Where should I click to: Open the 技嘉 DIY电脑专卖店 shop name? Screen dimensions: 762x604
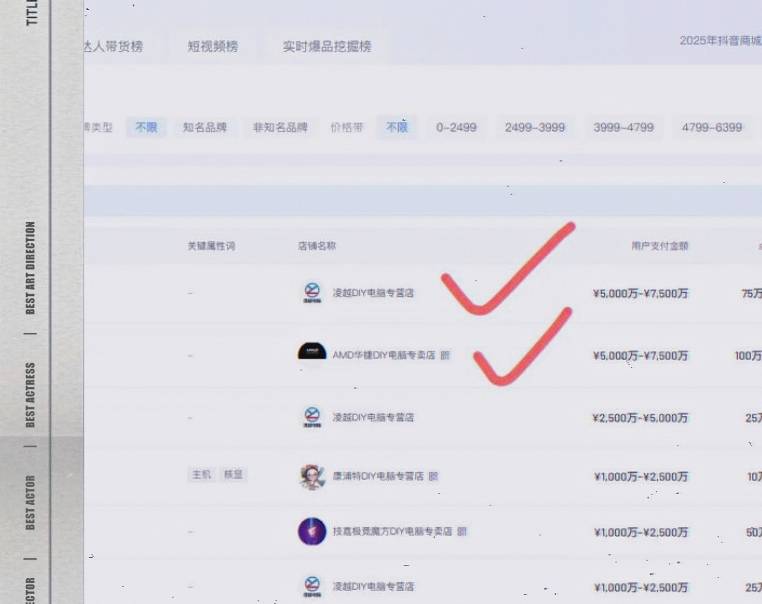393,532
